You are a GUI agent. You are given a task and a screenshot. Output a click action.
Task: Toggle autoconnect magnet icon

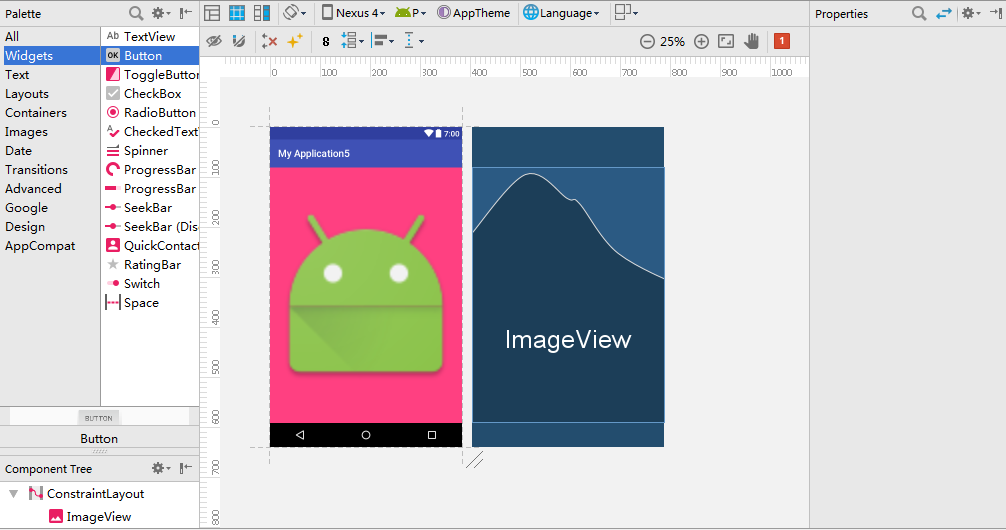[x=239, y=41]
